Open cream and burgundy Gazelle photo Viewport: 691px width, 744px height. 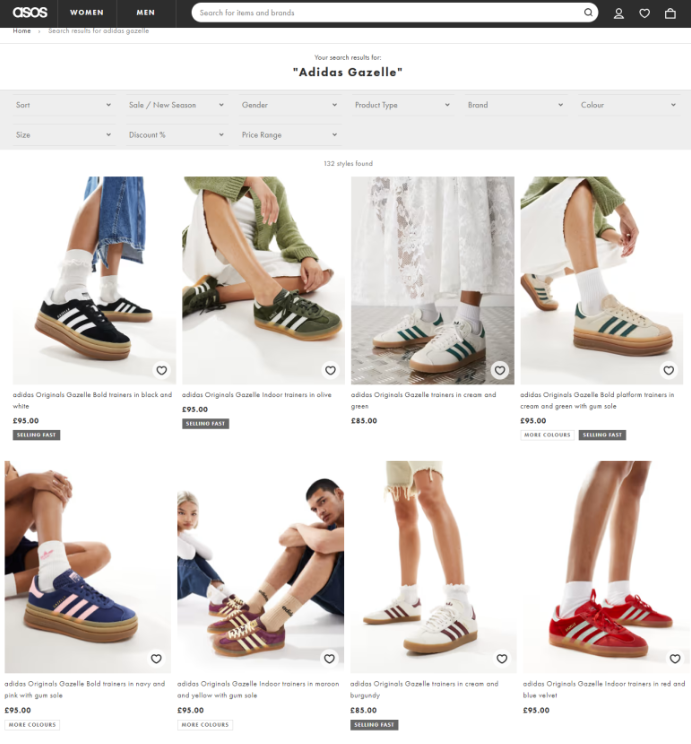[x=433, y=567]
